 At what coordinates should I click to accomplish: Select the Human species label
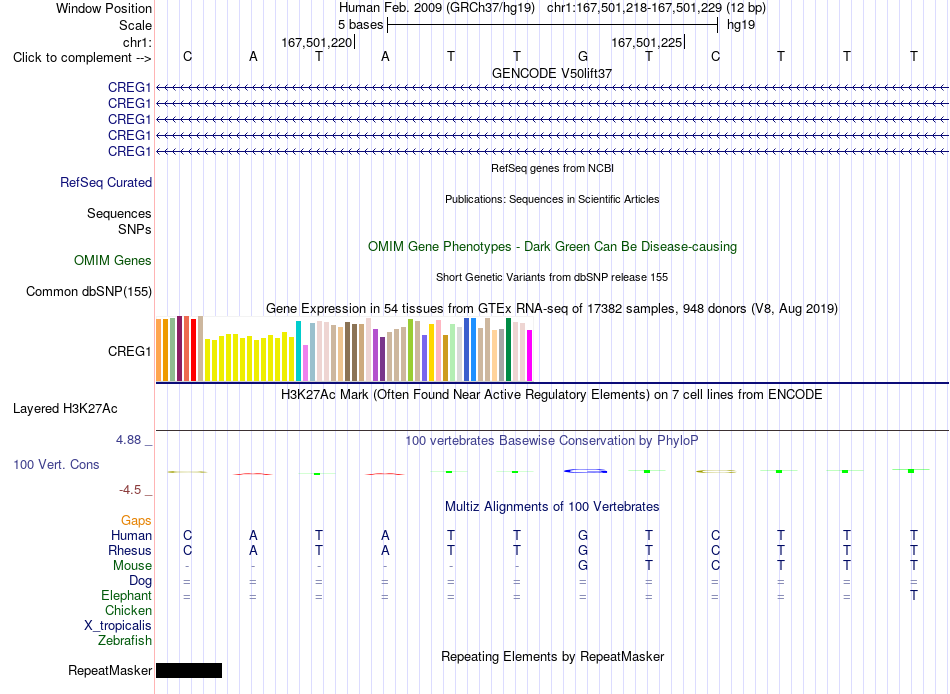[131, 535]
